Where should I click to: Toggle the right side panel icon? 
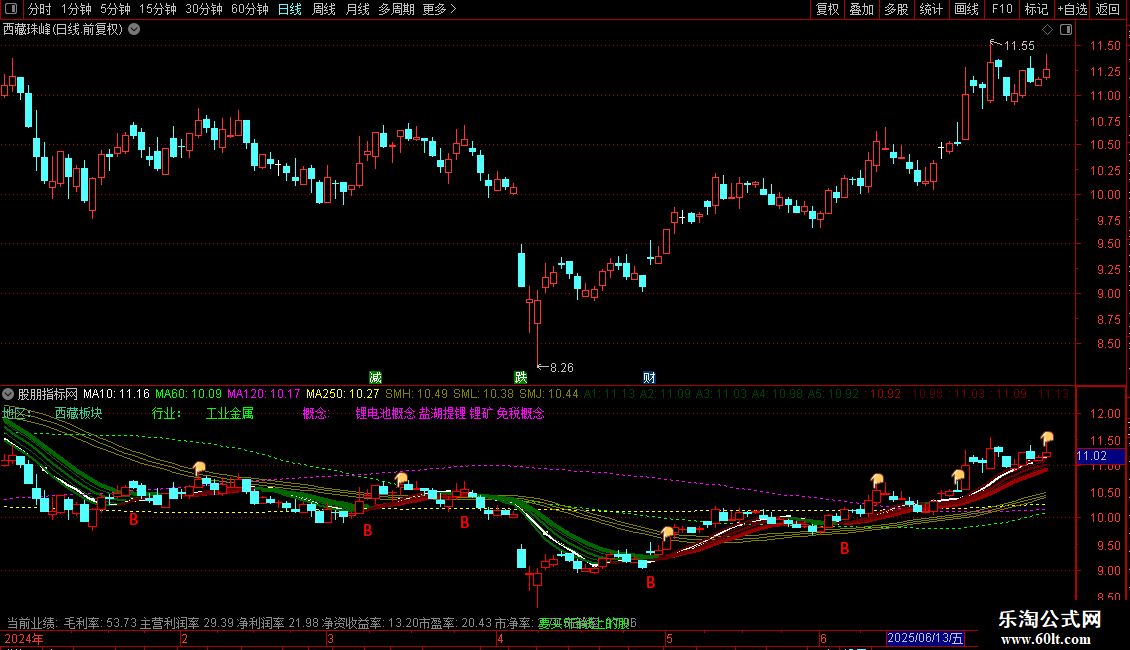click(x=1066, y=30)
